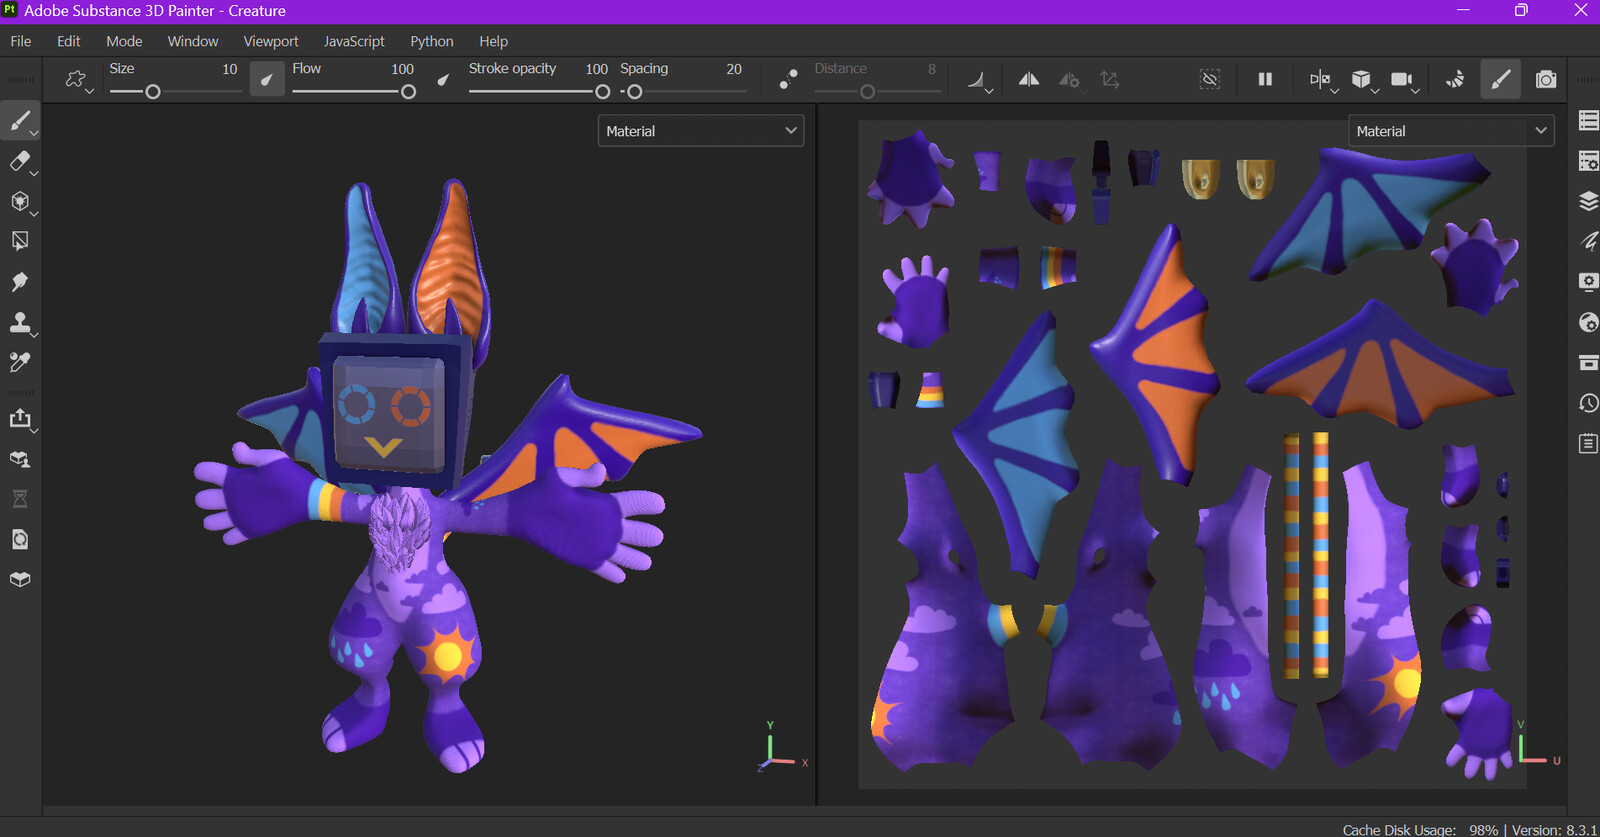The height and width of the screenshot is (837, 1600).
Task: Open the Viewport menu
Action: click(271, 41)
